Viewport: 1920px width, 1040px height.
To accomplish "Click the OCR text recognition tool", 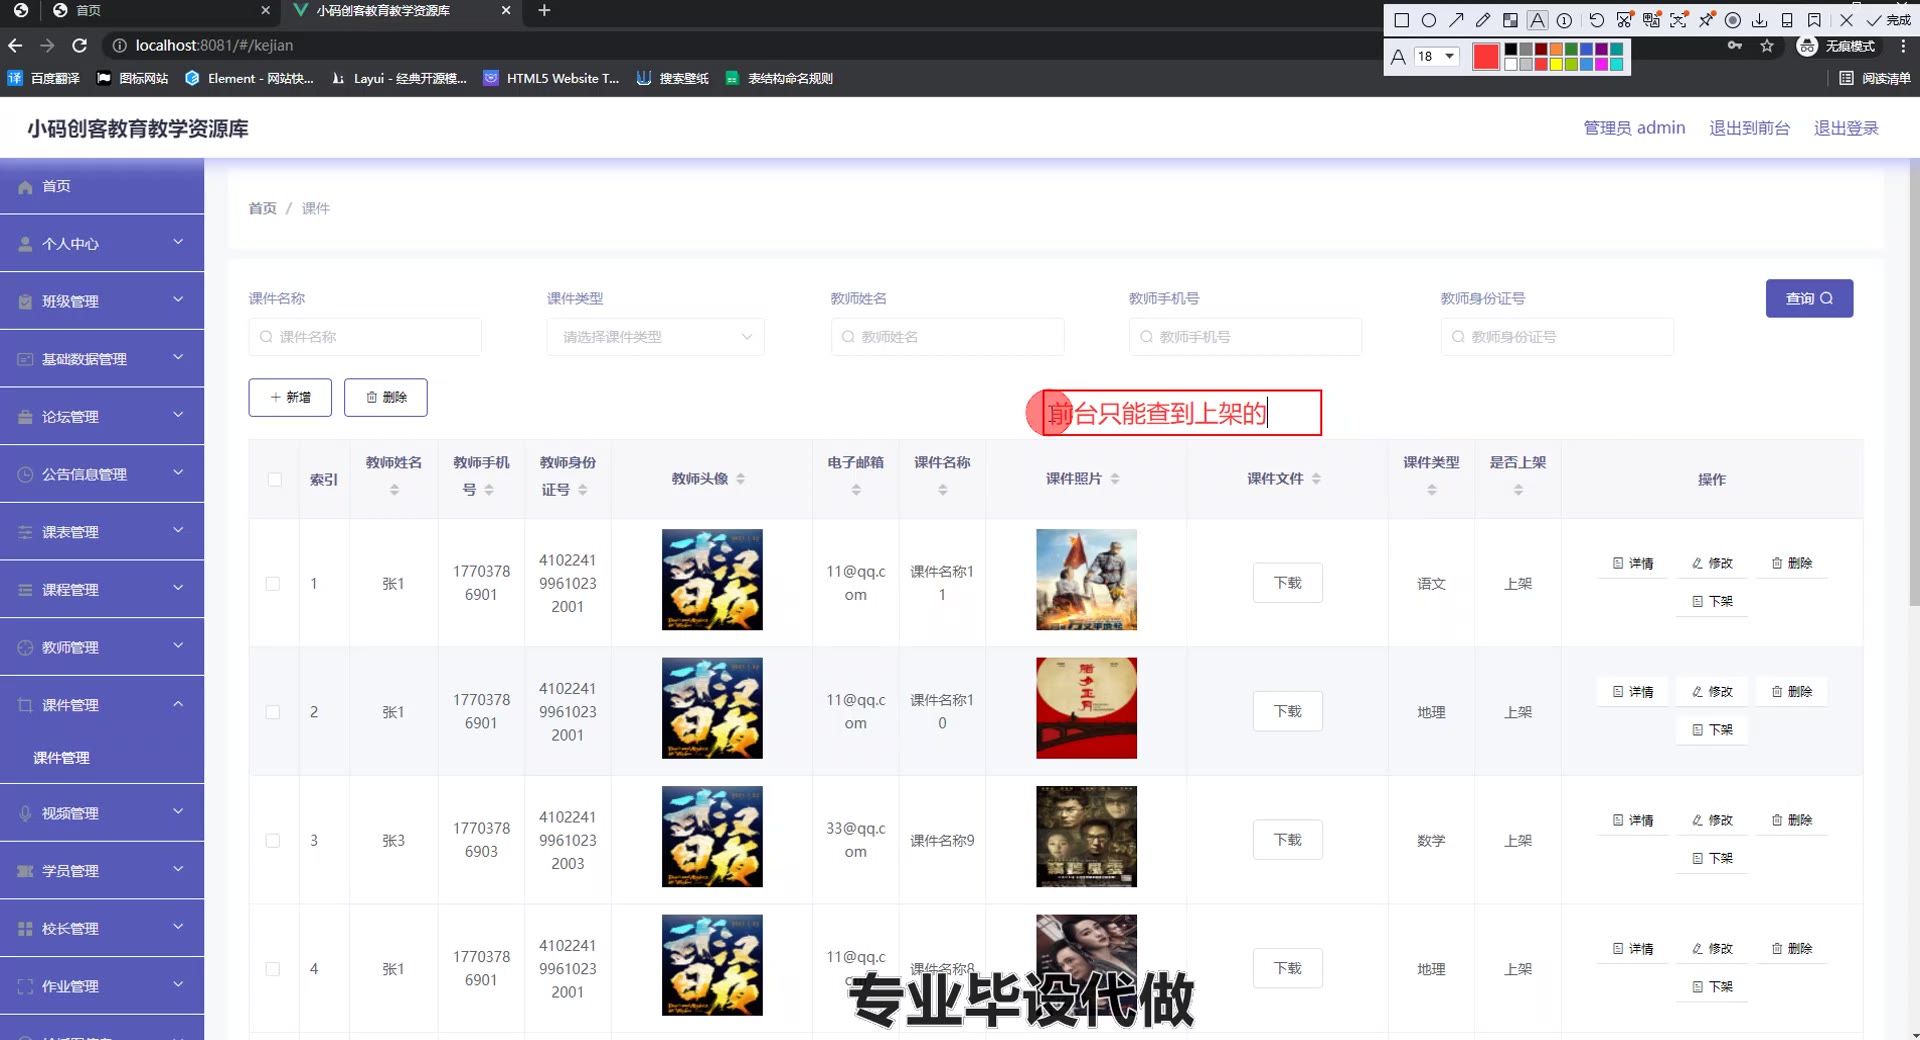I will pyautogui.click(x=1678, y=20).
